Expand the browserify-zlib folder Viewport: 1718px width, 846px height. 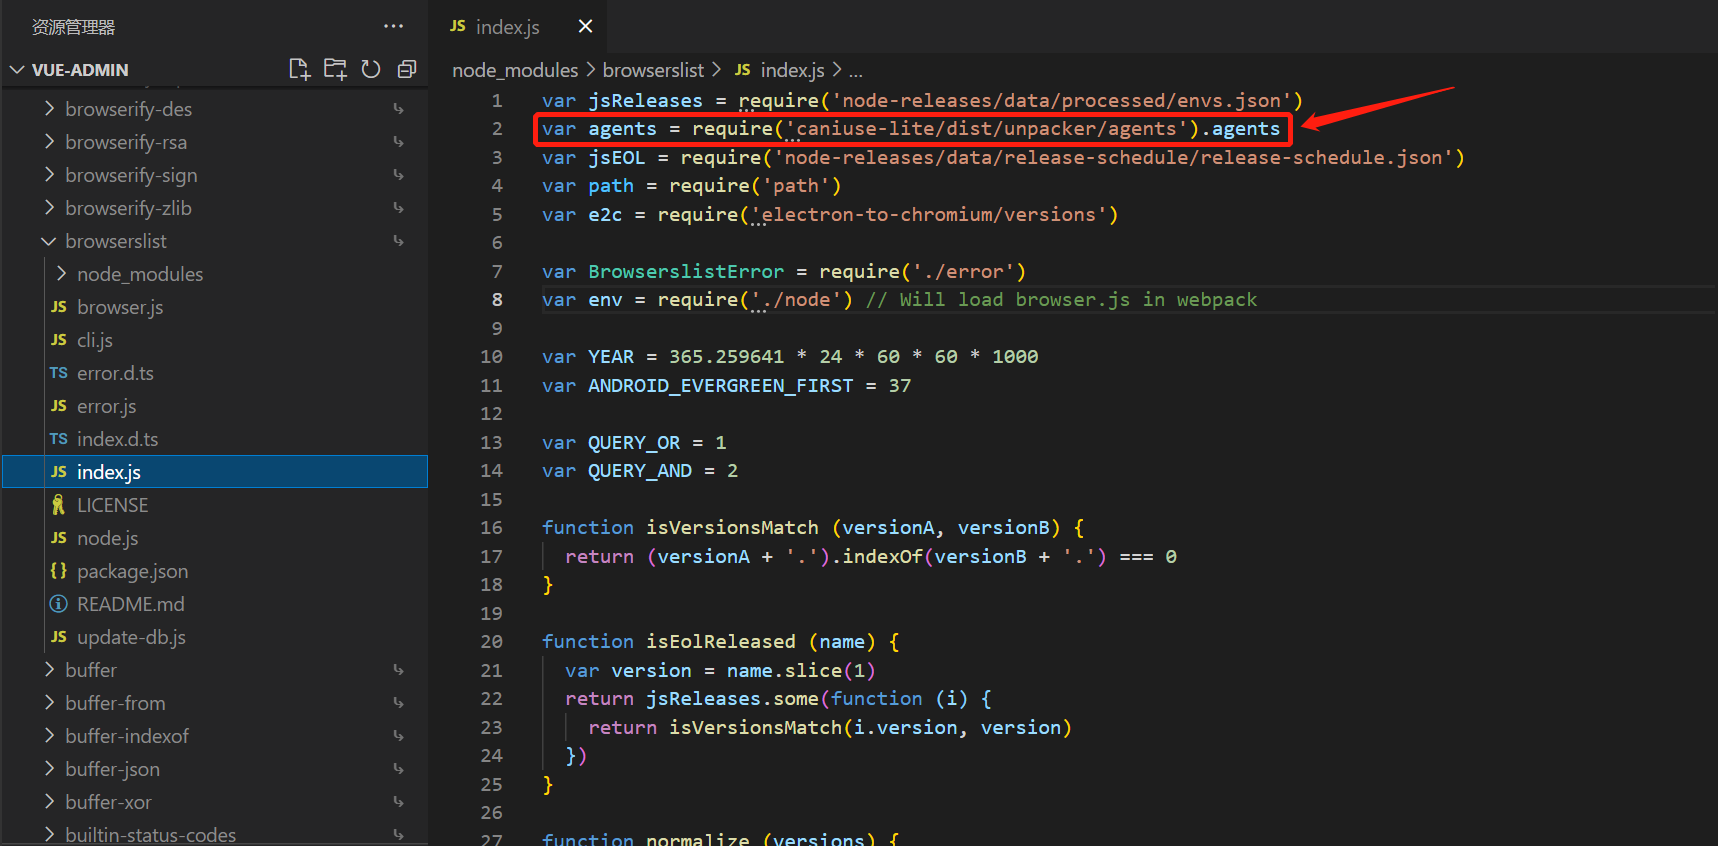[215, 208]
